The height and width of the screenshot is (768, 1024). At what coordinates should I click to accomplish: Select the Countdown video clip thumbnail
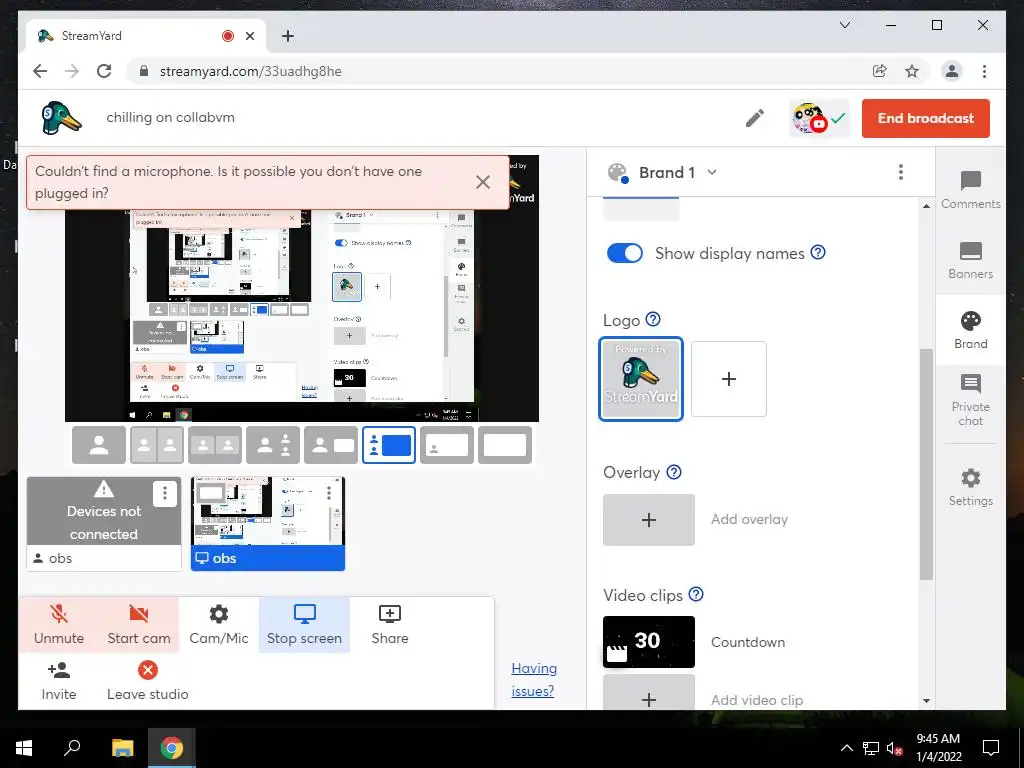[648, 642]
